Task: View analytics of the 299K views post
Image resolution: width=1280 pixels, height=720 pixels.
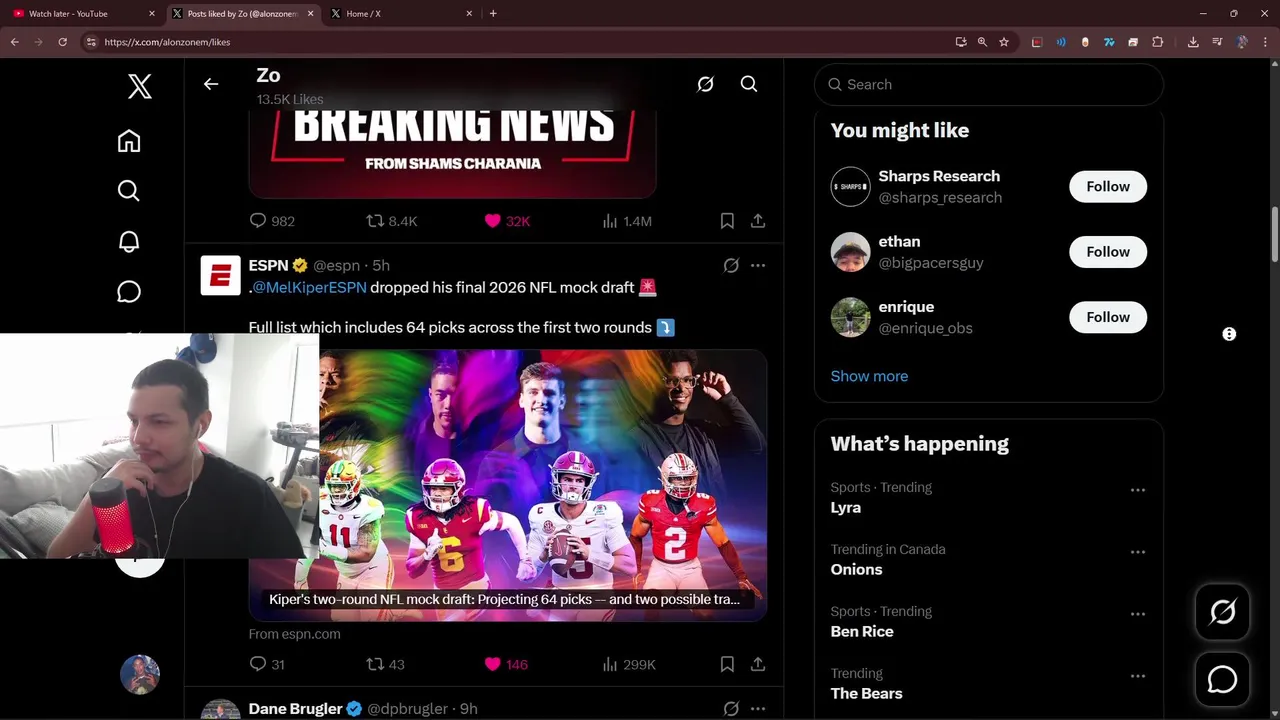Action: click(x=629, y=664)
